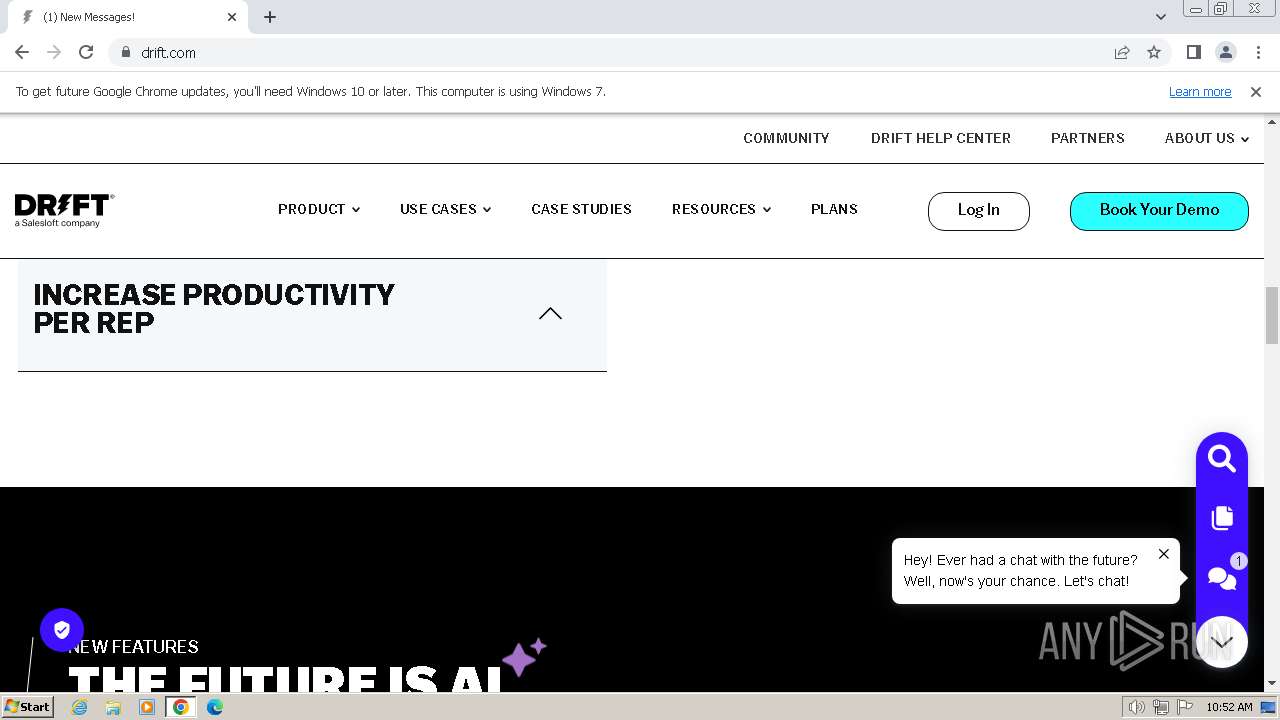Share this page icon in address bar

[1122, 52]
